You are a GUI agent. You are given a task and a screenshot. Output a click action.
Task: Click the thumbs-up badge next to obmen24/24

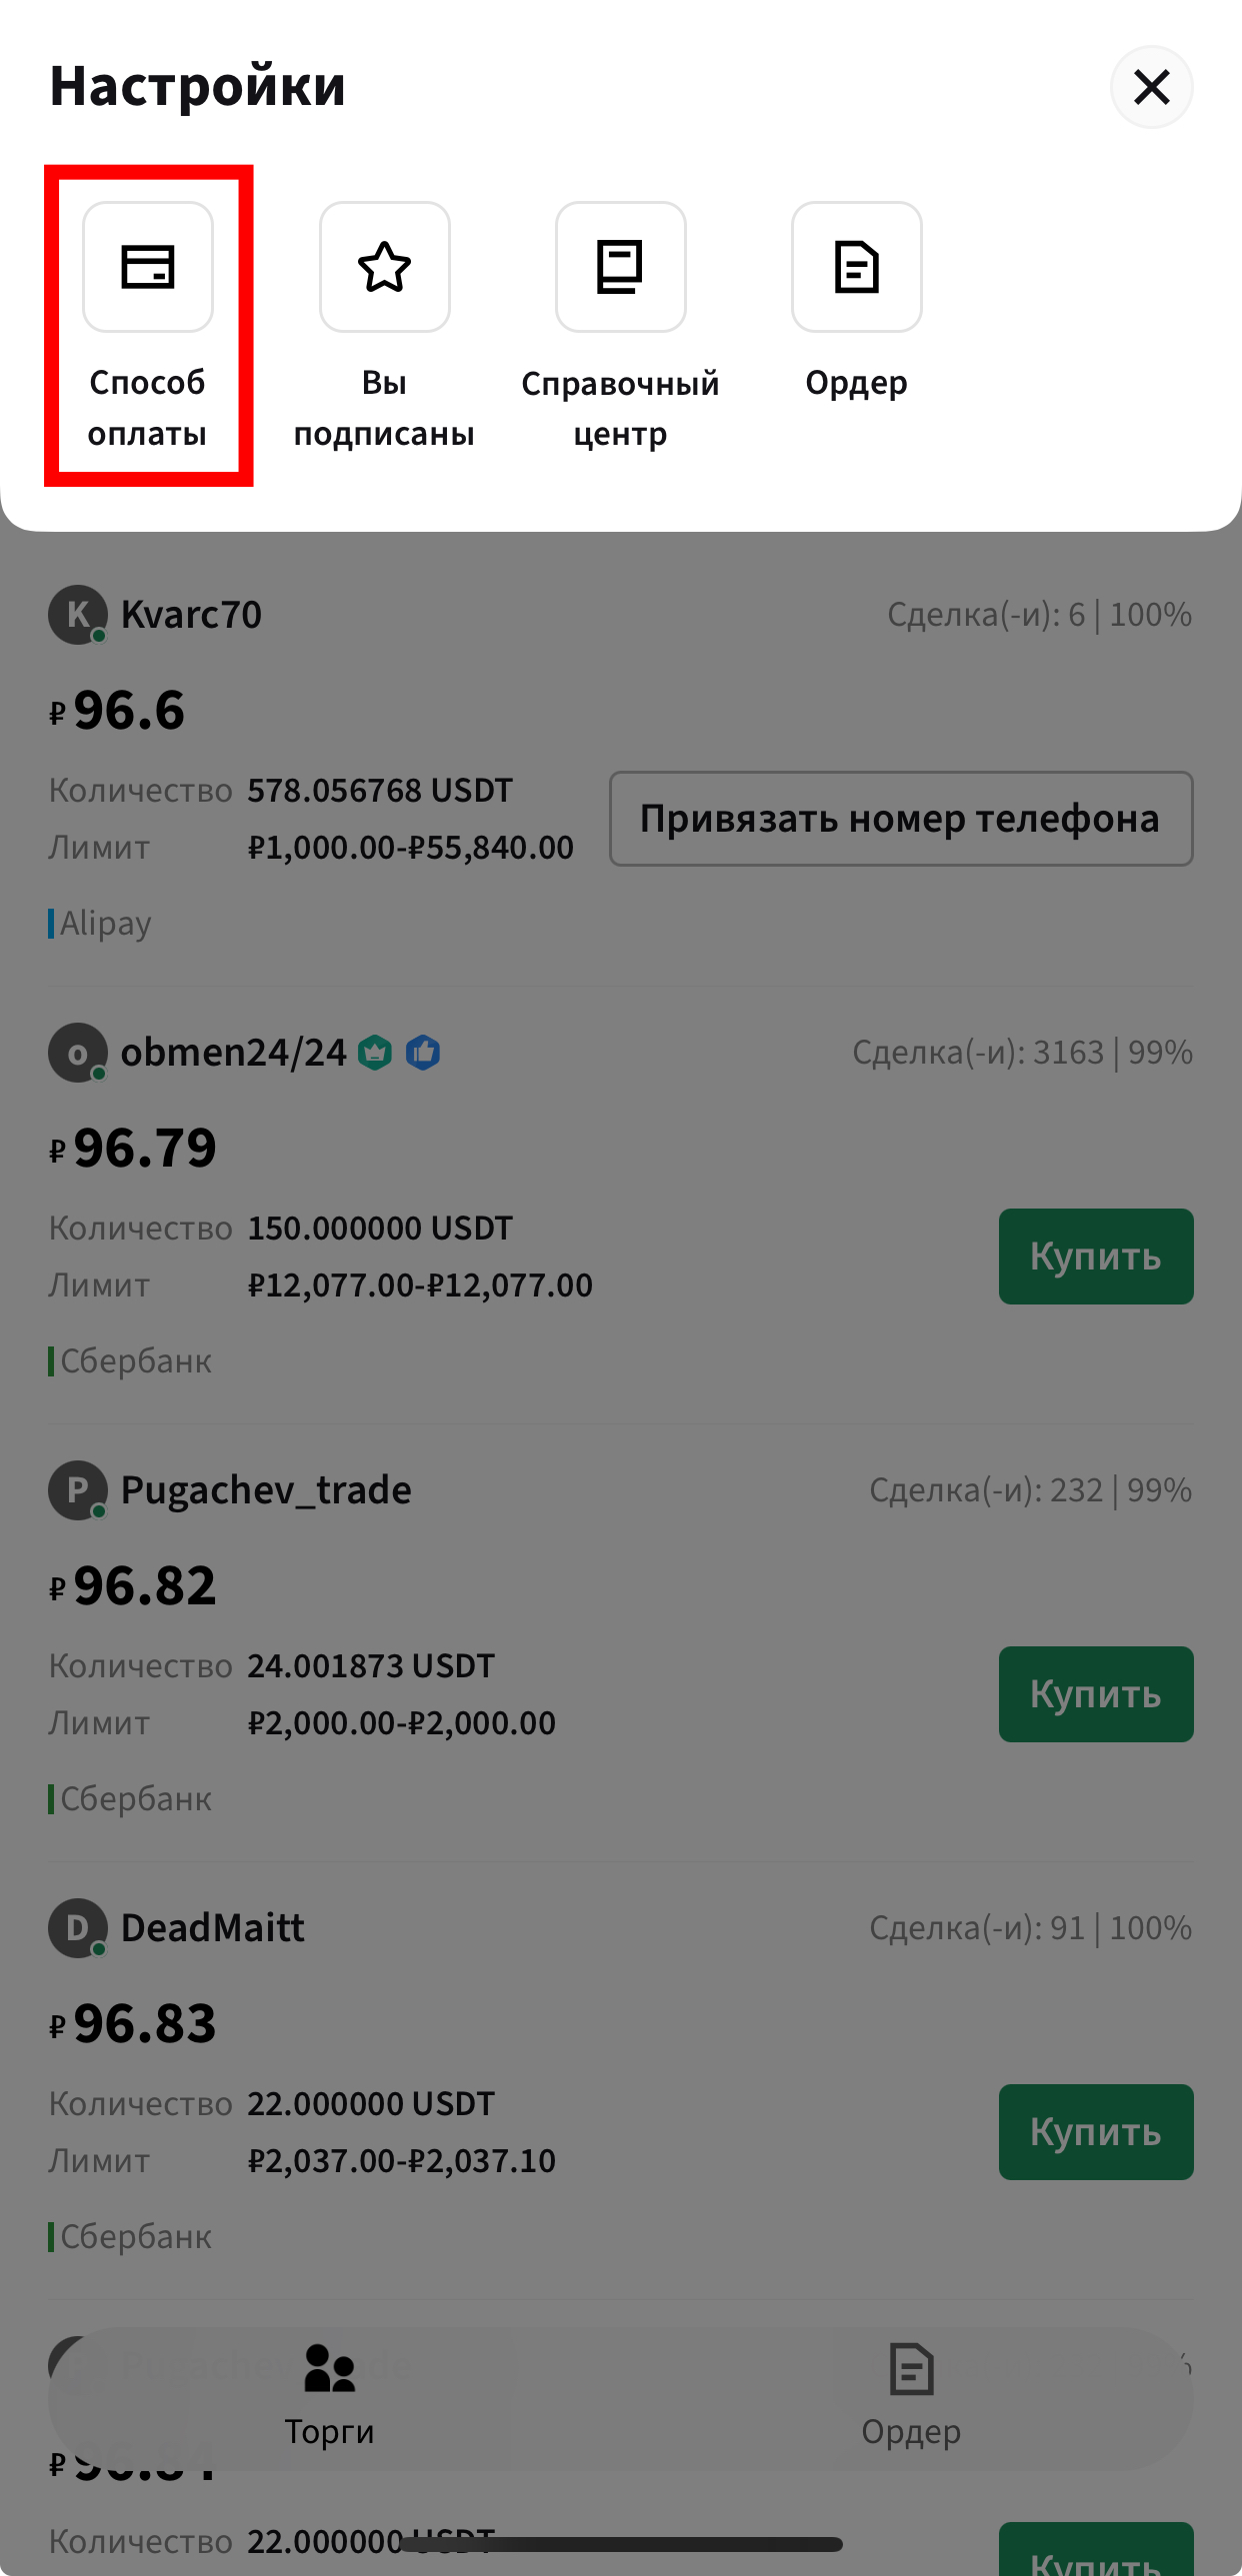pos(423,1052)
